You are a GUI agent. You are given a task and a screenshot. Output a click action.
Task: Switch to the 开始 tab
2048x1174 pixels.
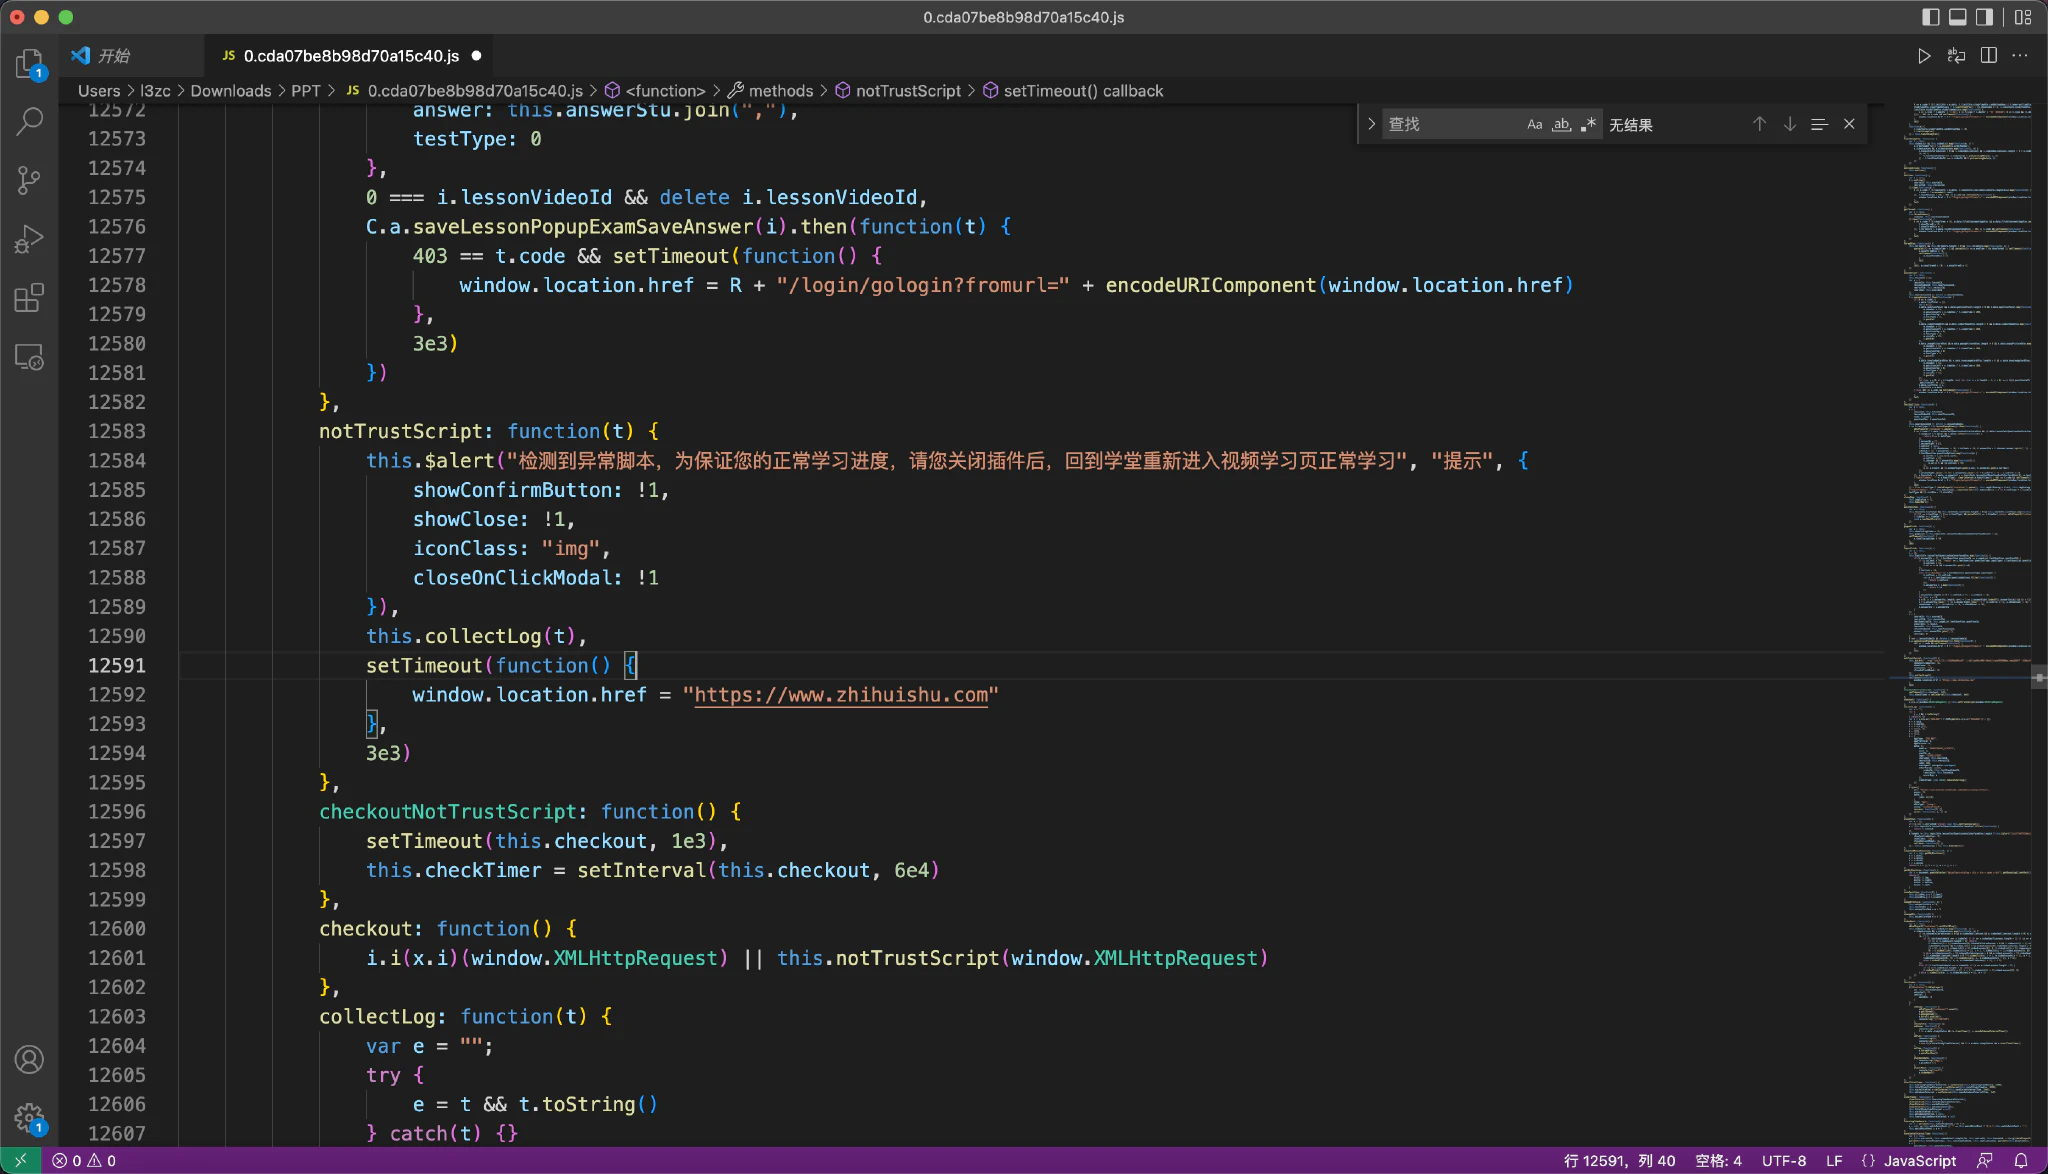[113, 56]
